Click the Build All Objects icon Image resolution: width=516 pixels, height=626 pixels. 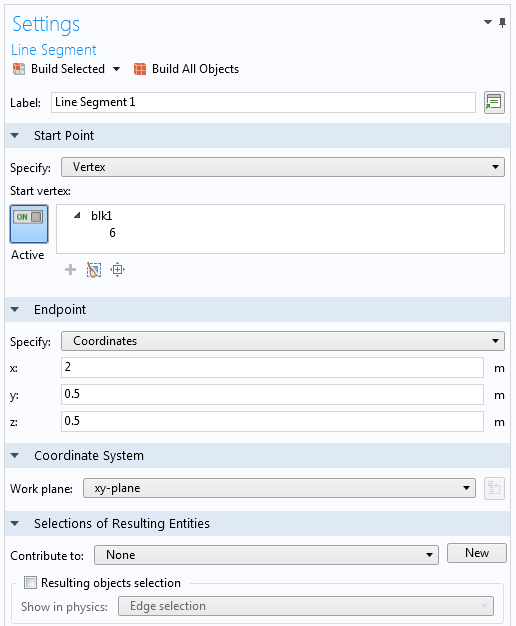140,69
